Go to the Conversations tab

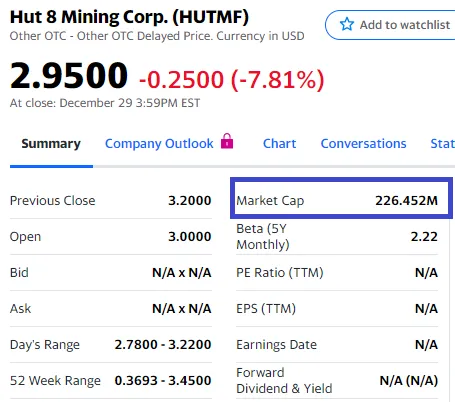click(x=363, y=144)
